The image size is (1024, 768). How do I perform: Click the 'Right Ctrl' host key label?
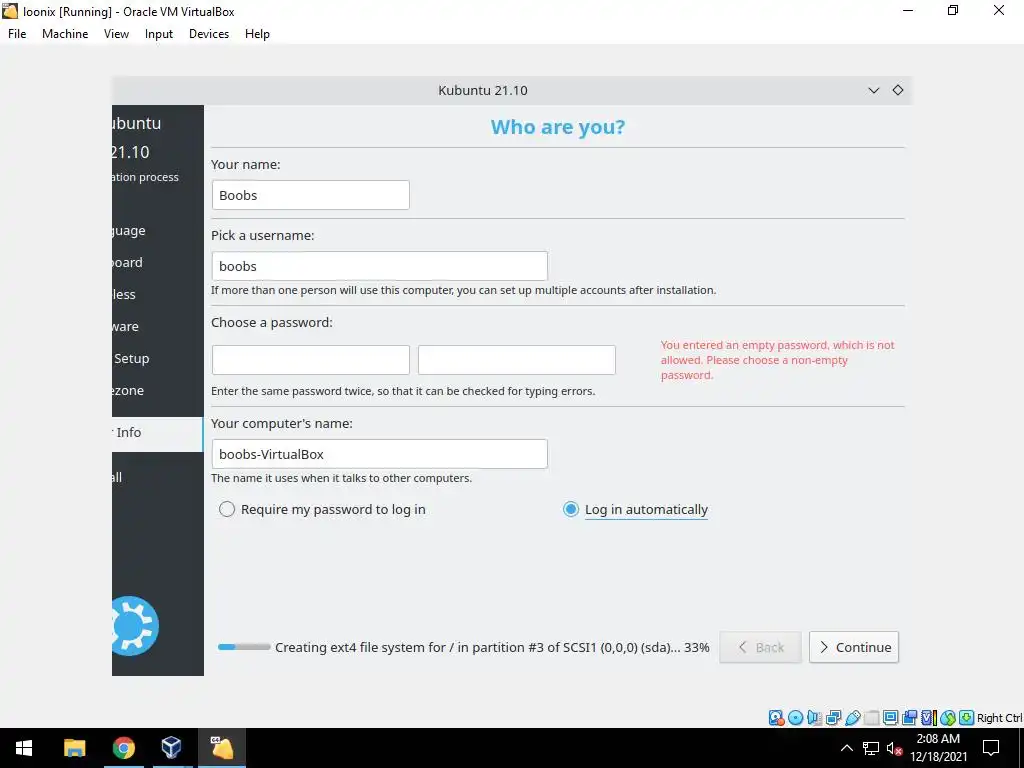click(x=999, y=718)
